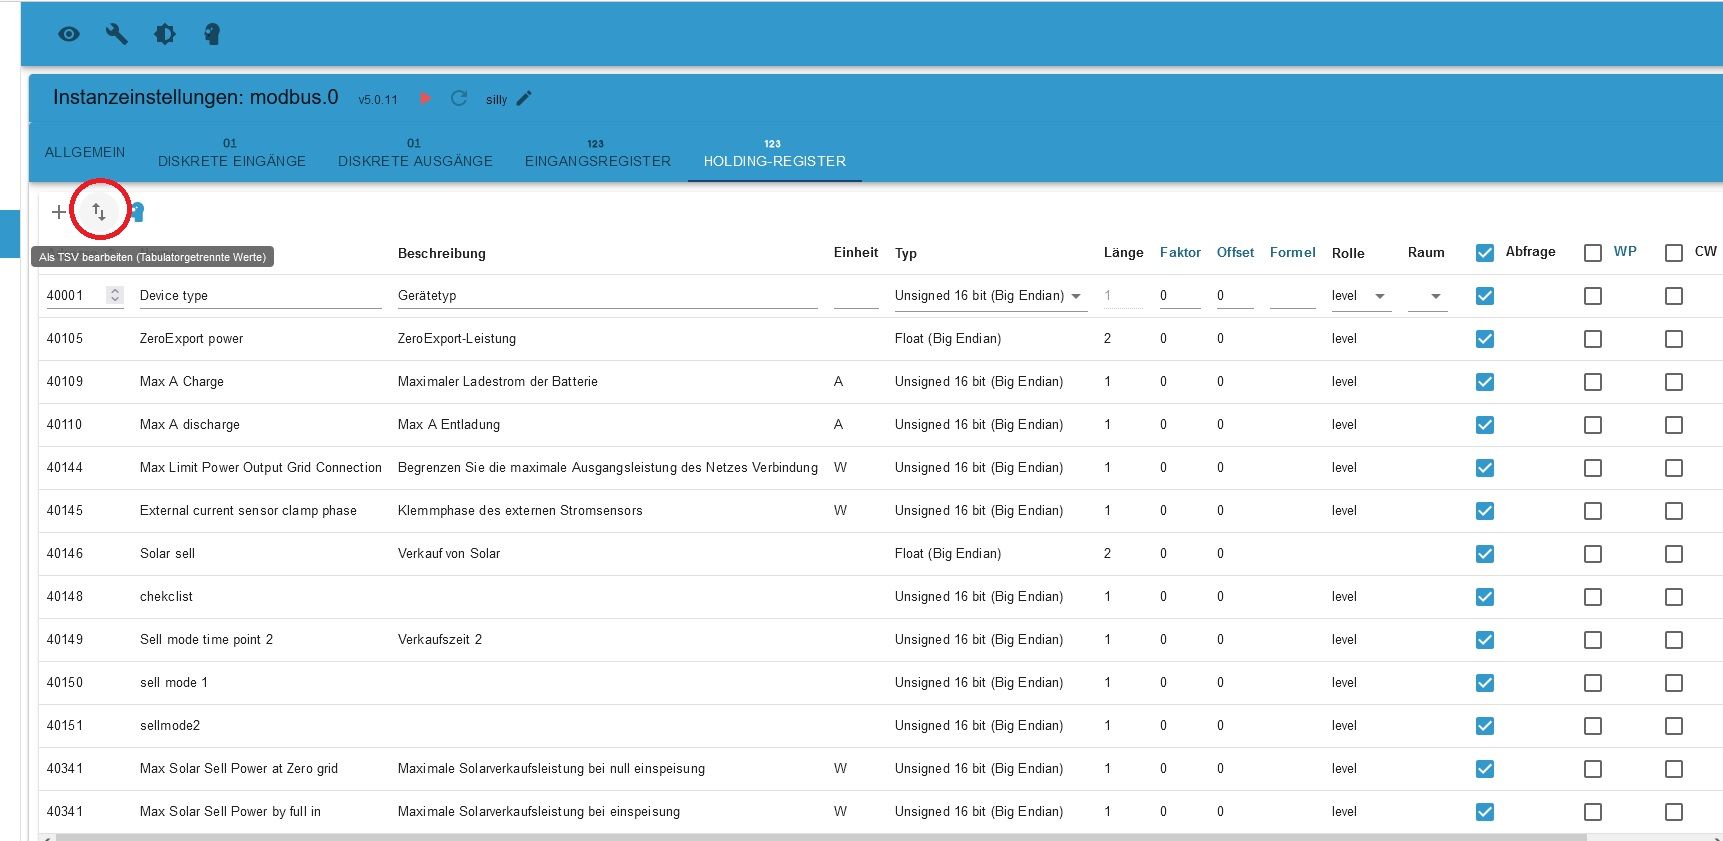The image size is (1723, 841).
Task: Click the Verkaufszeit 2 description
Action: (x=440, y=640)
